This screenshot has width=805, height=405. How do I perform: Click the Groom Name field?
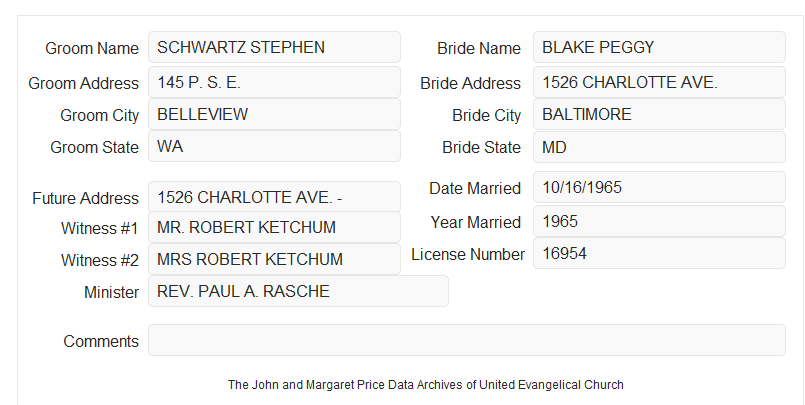[x=274, y=47]
